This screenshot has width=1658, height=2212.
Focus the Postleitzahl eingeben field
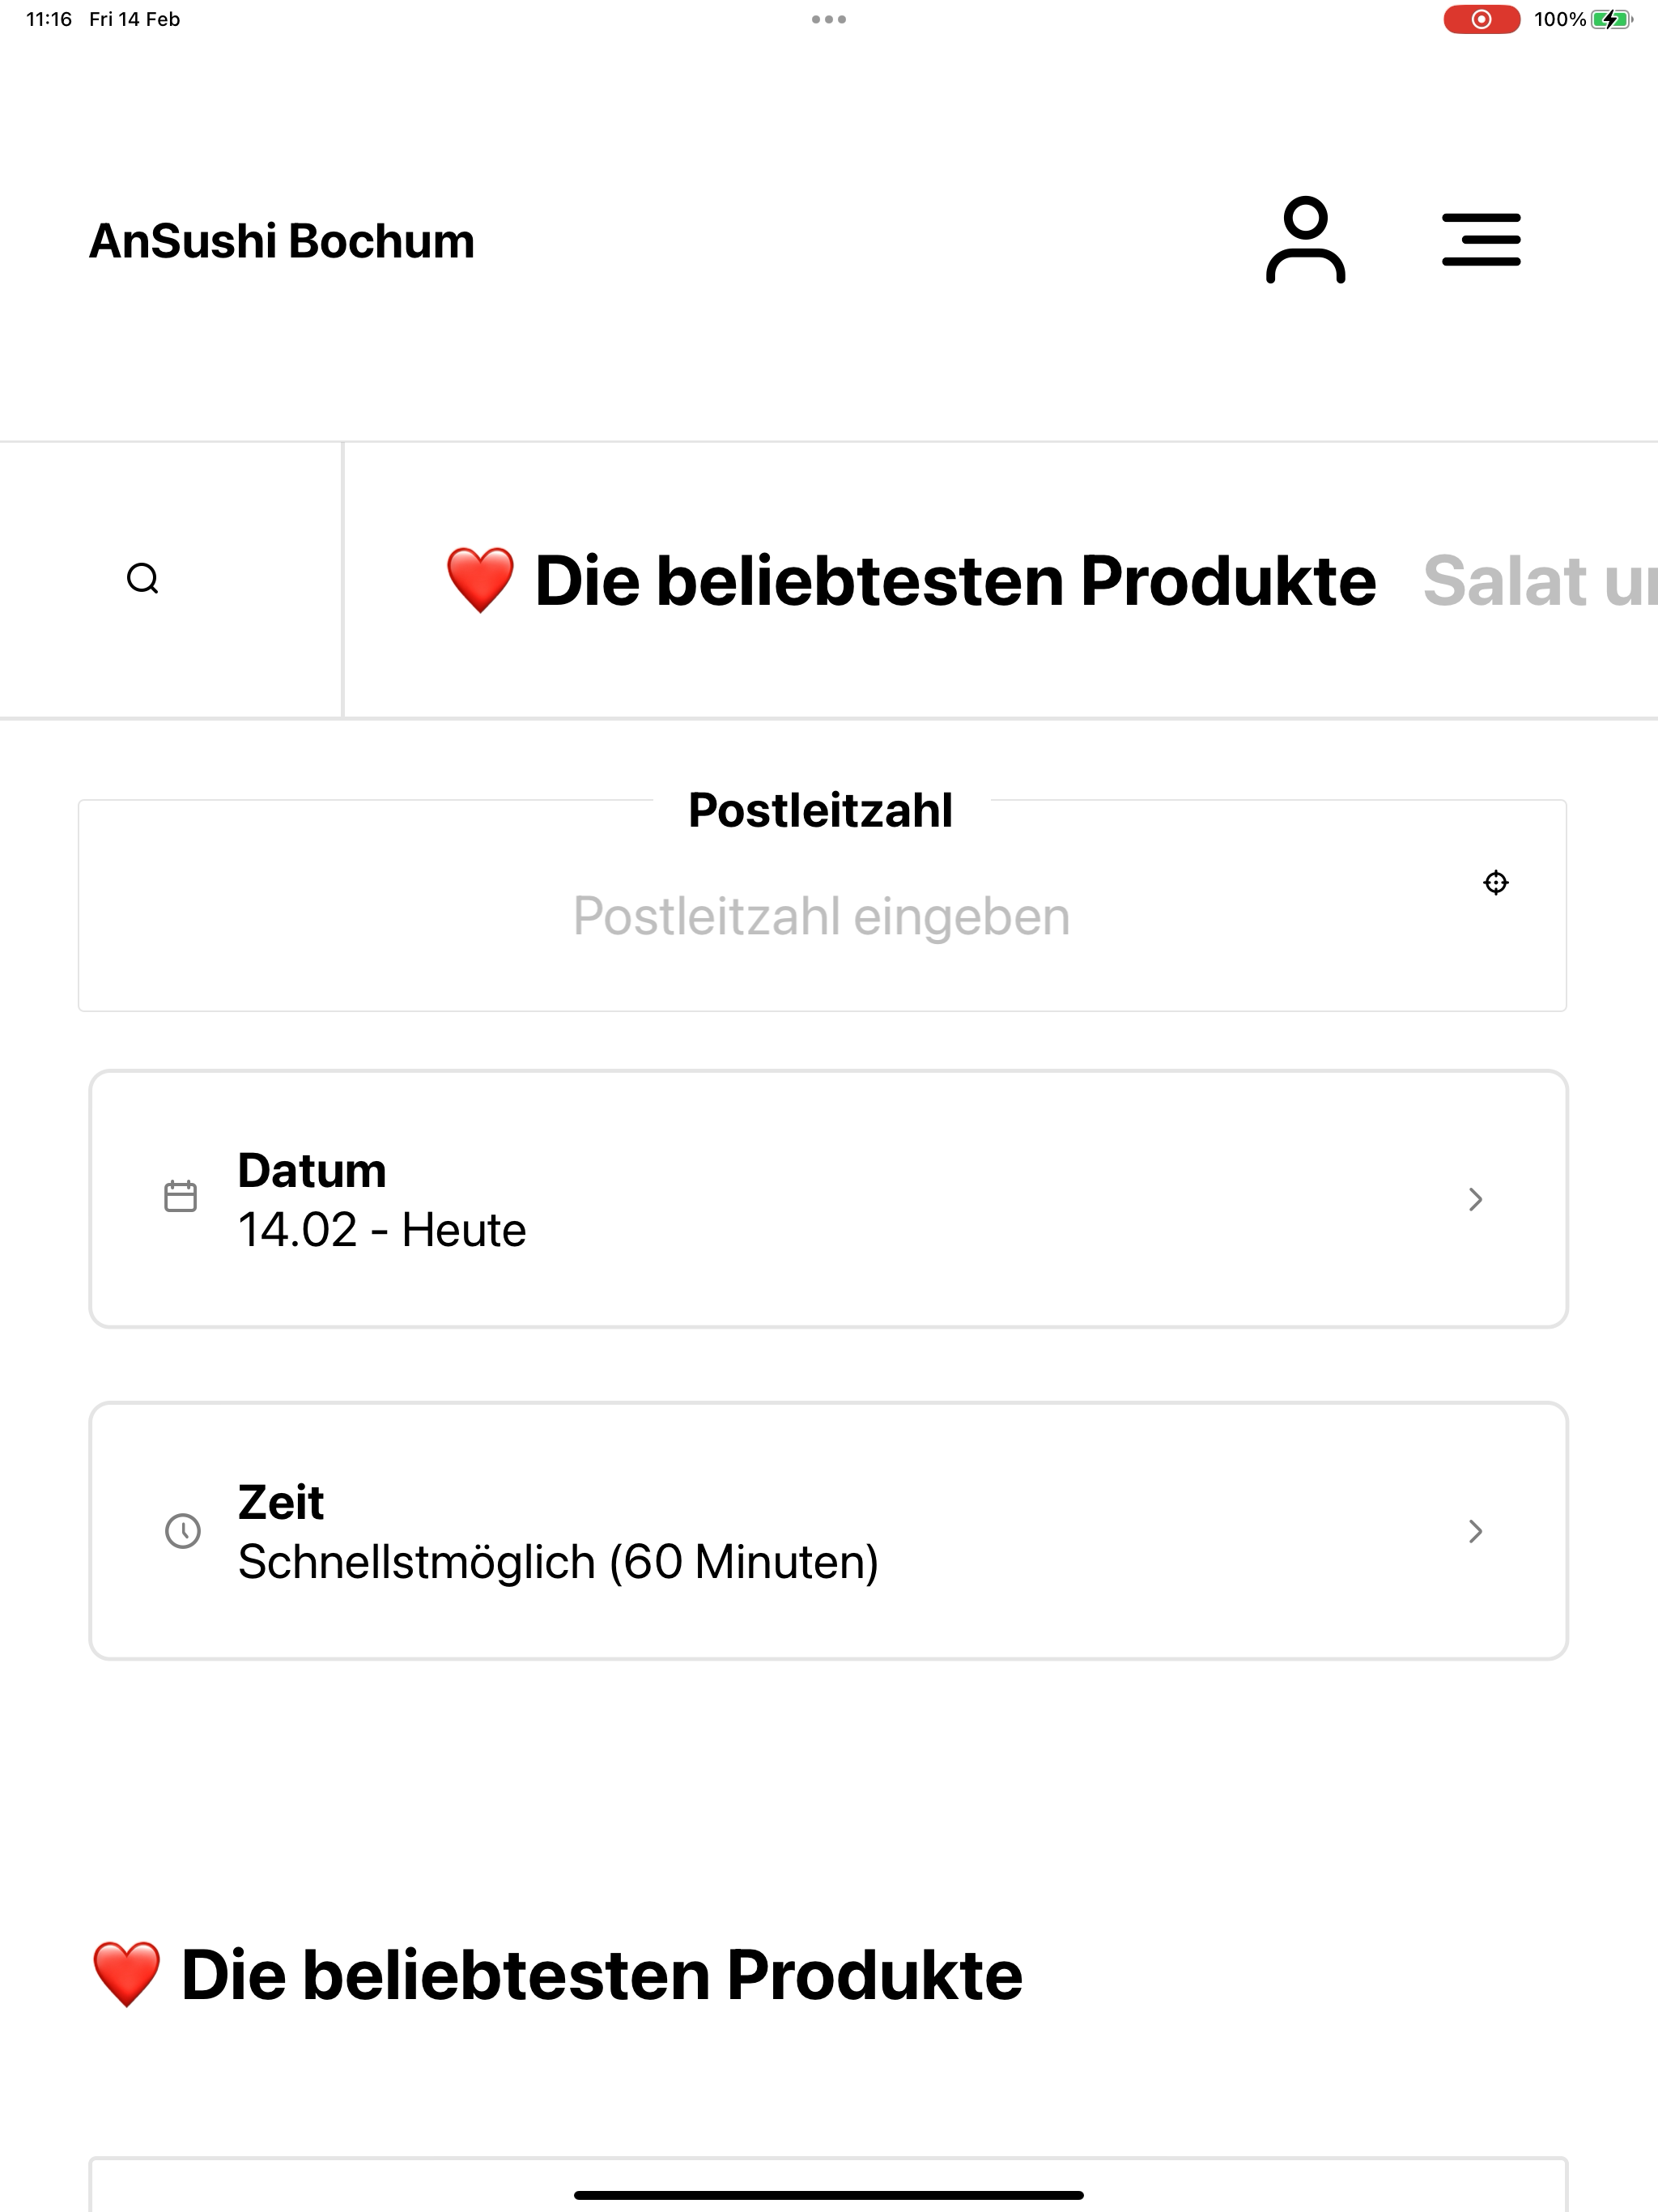(822, 916)
